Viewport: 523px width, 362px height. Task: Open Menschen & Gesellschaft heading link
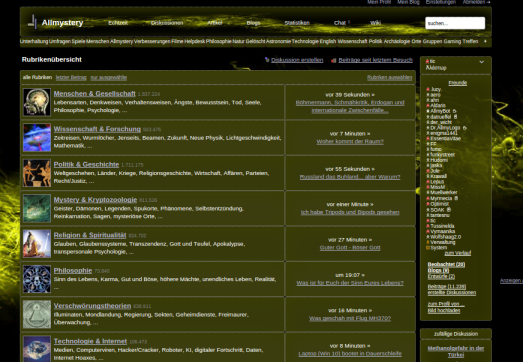pos(94,94)
